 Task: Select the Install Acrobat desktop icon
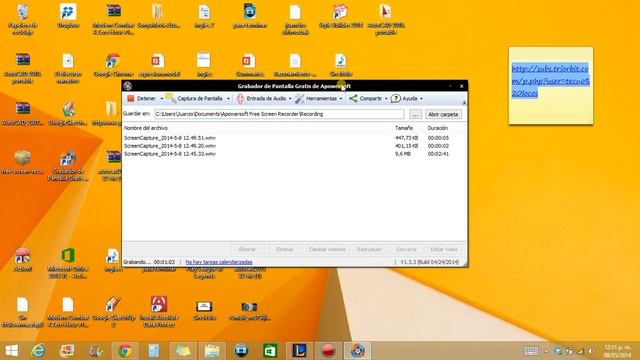coord(159,311)
